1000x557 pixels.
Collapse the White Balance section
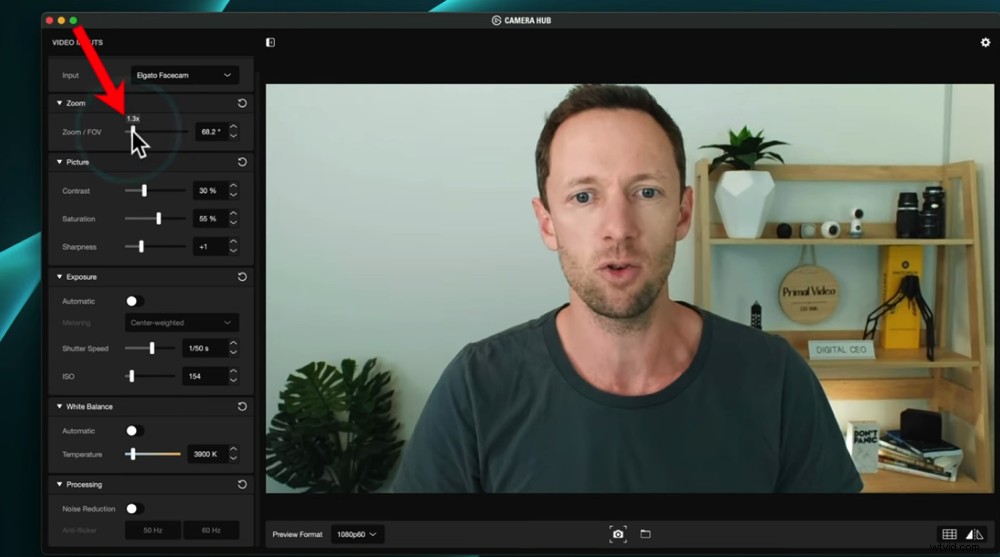59,406
